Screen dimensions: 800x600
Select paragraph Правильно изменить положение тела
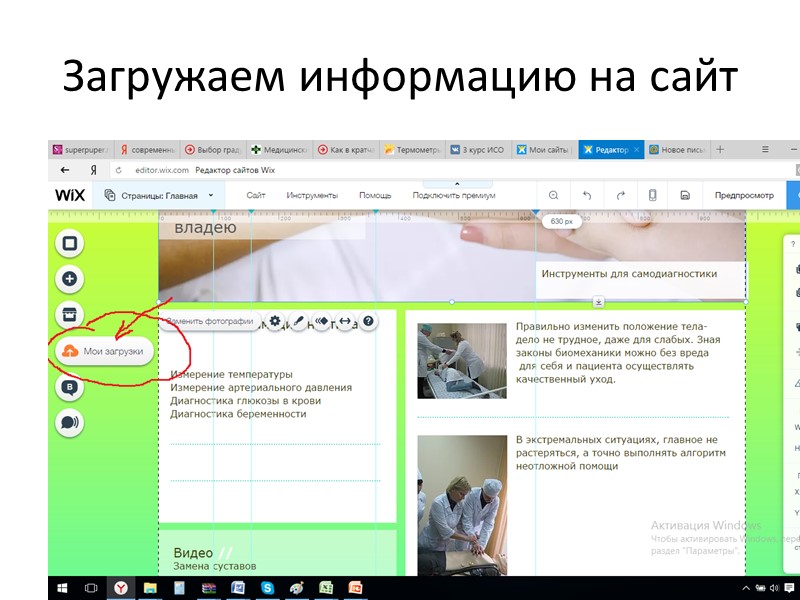618,353
